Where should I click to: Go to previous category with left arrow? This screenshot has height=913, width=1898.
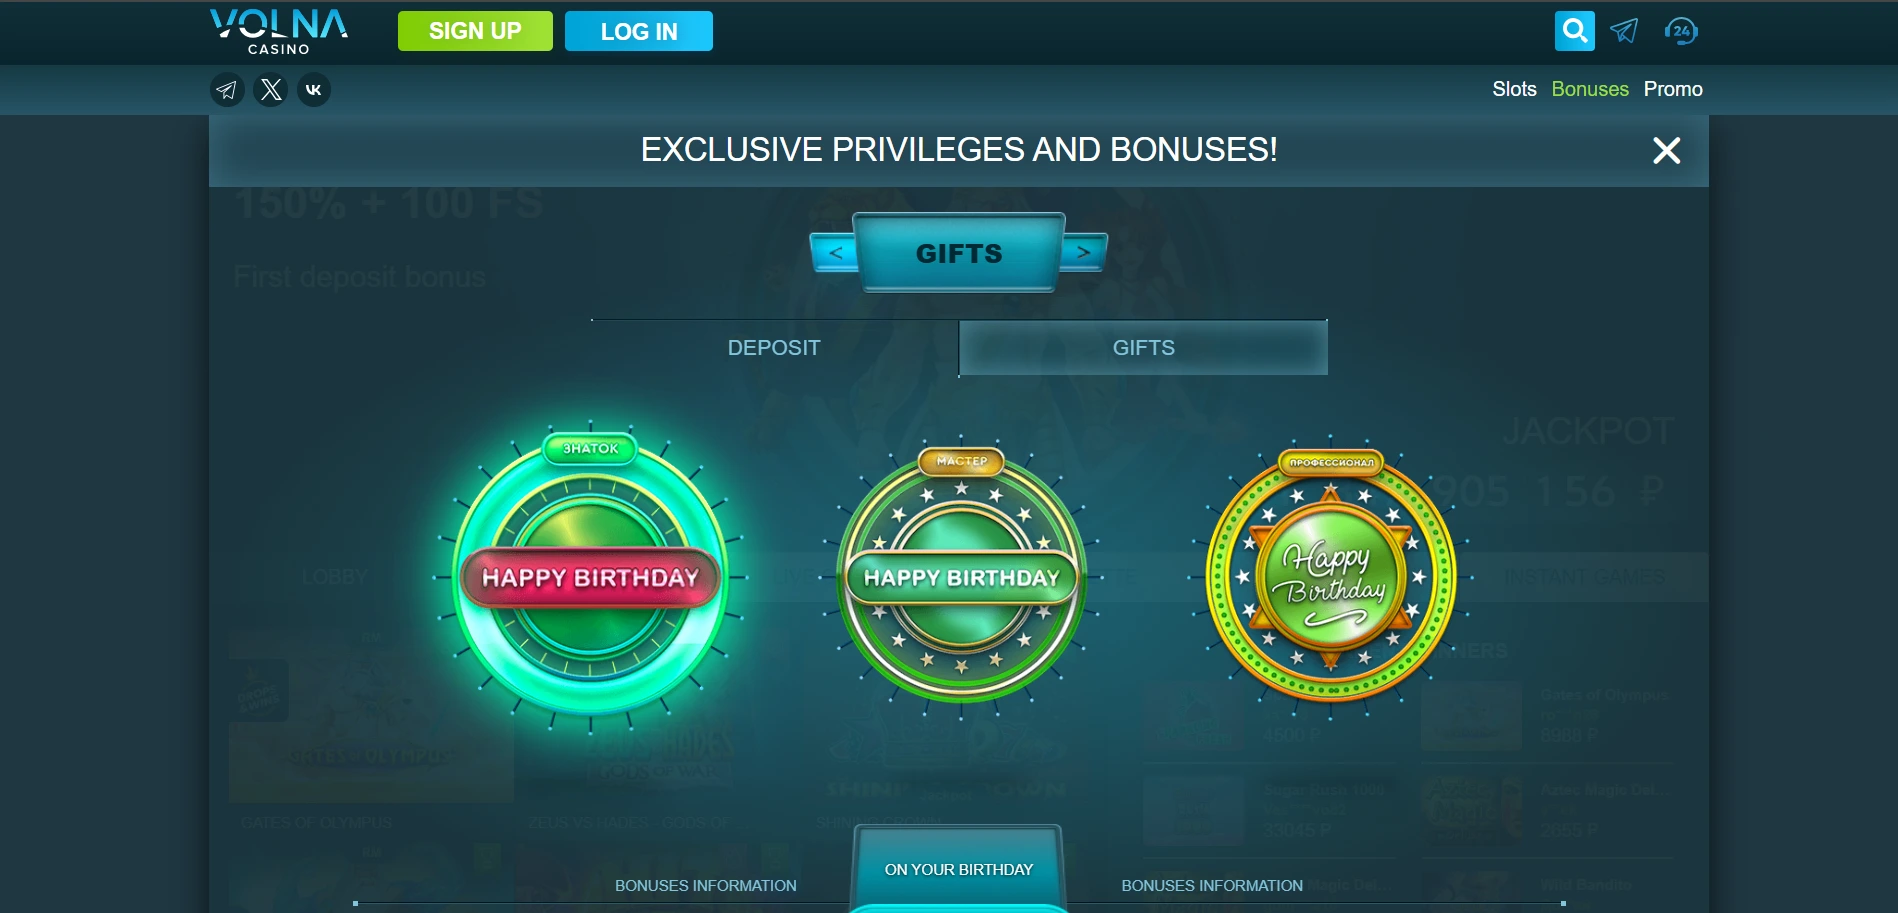point(835,252)
